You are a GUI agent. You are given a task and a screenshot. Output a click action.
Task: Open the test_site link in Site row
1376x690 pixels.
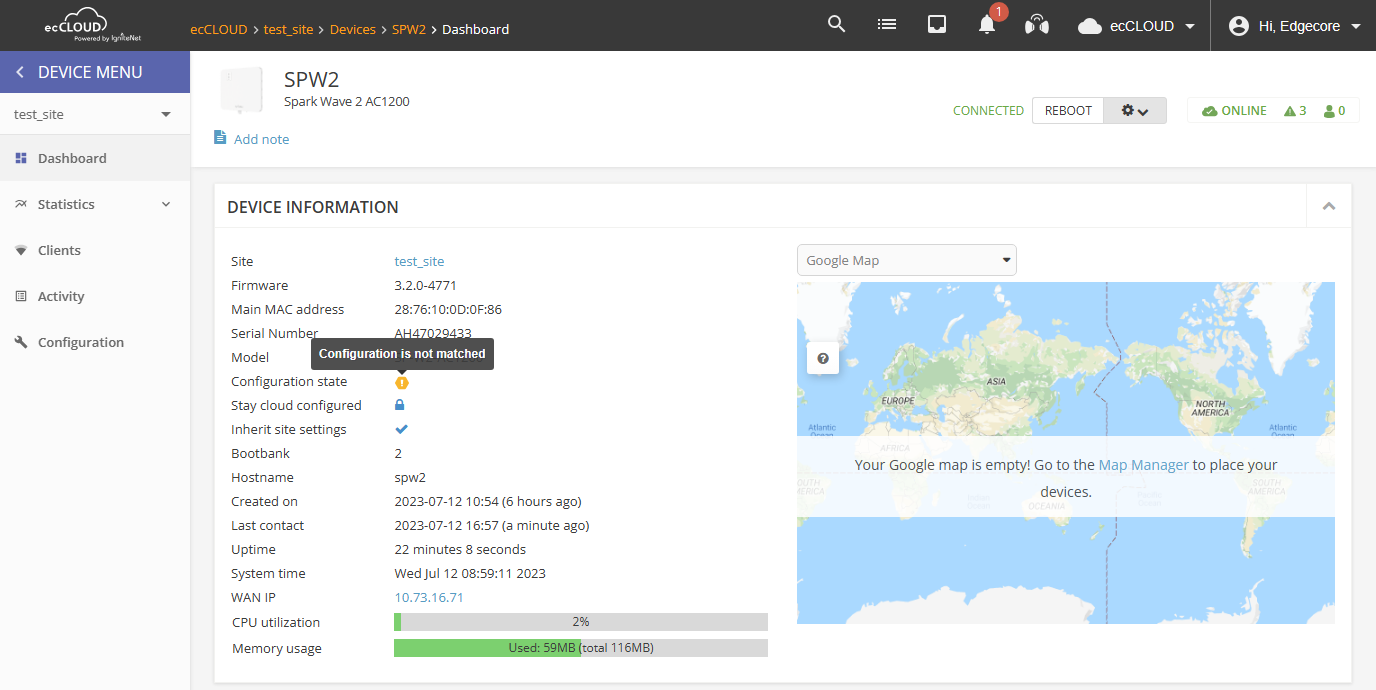click(419, 261)
